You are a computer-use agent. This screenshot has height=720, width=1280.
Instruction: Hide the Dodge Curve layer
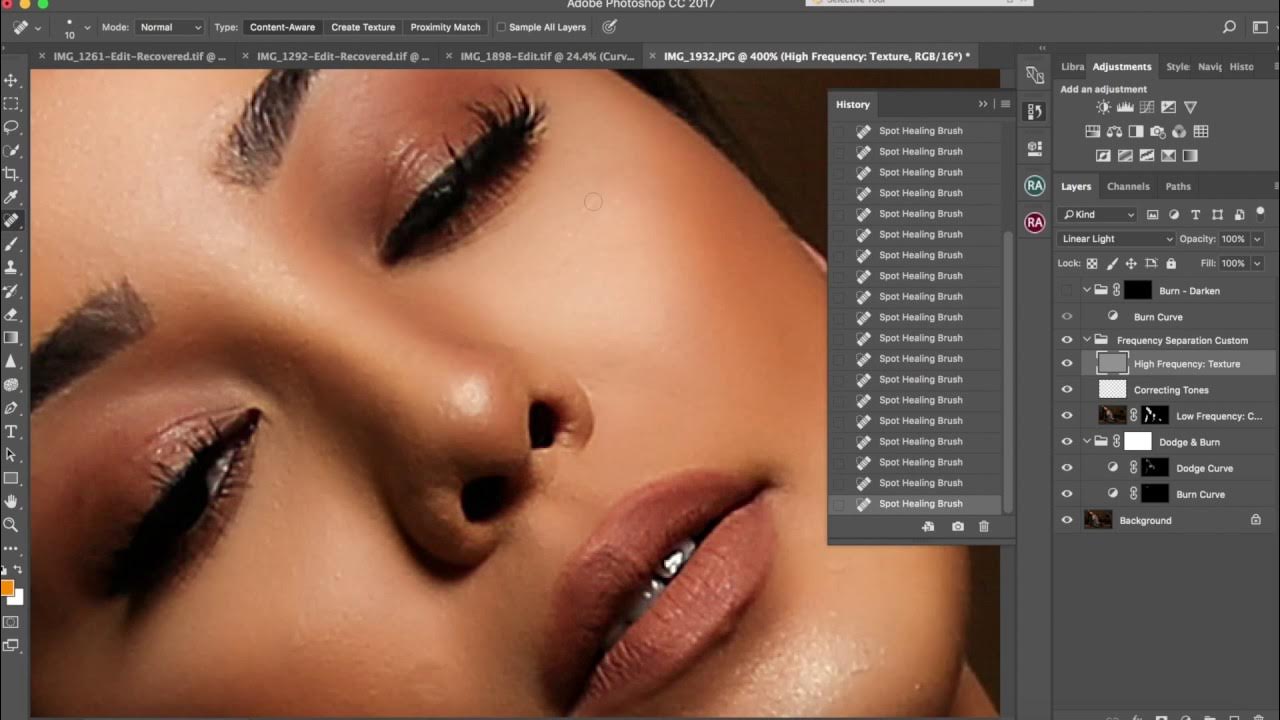(1067, 468)
